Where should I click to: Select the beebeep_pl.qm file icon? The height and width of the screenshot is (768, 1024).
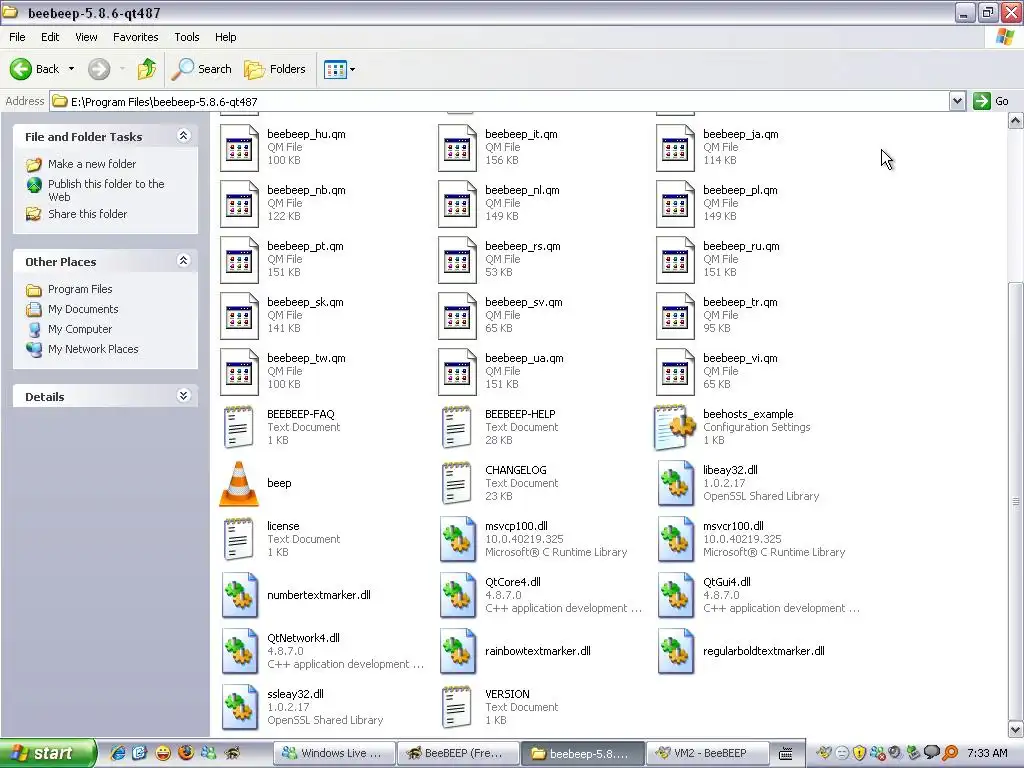(675, 204)
